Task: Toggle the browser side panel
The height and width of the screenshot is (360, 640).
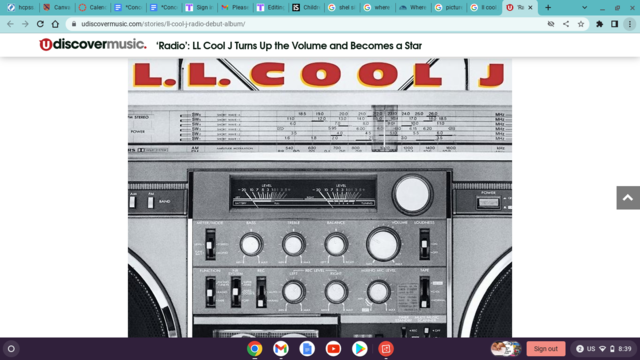Action: click(614, 24)
